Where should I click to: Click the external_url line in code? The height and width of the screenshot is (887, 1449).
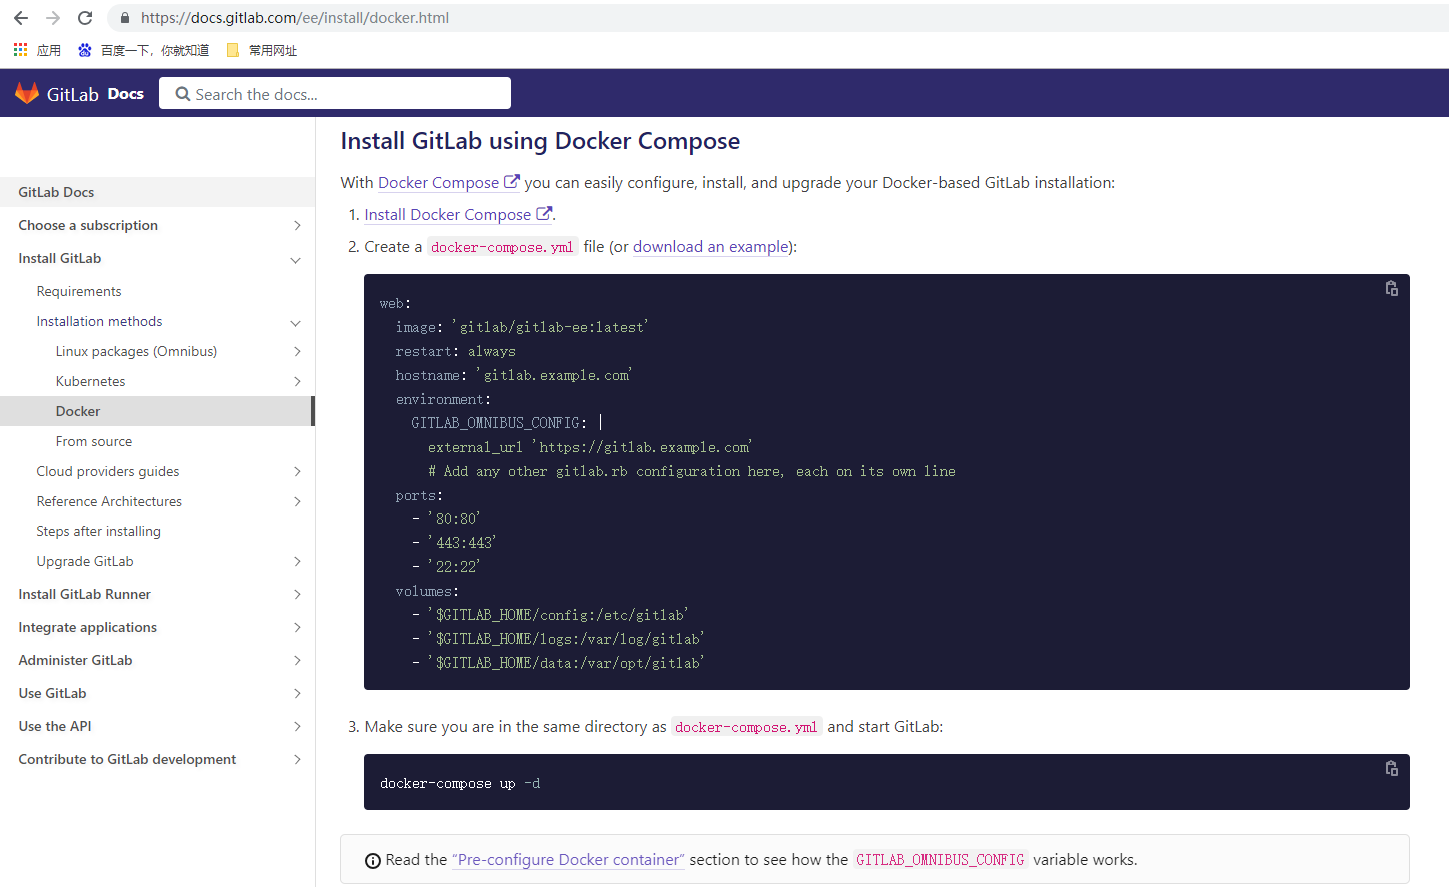tap(590, 447)
